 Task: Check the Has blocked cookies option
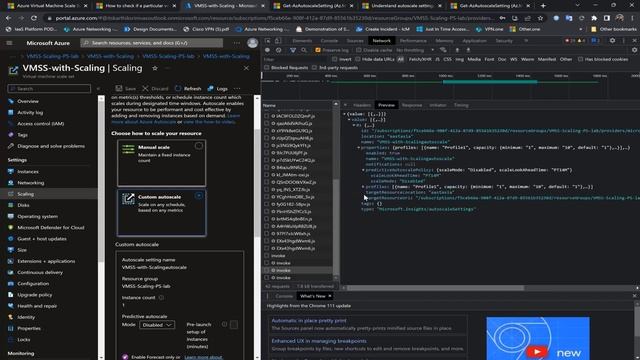click(580, 59)
